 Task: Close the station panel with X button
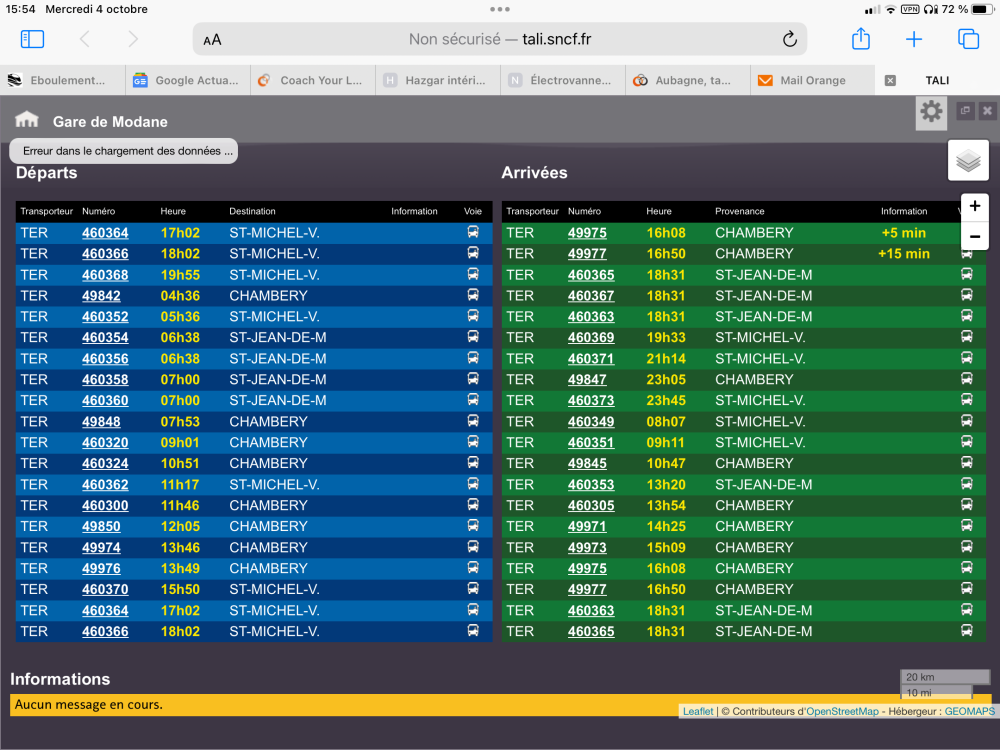click(987, 111)
